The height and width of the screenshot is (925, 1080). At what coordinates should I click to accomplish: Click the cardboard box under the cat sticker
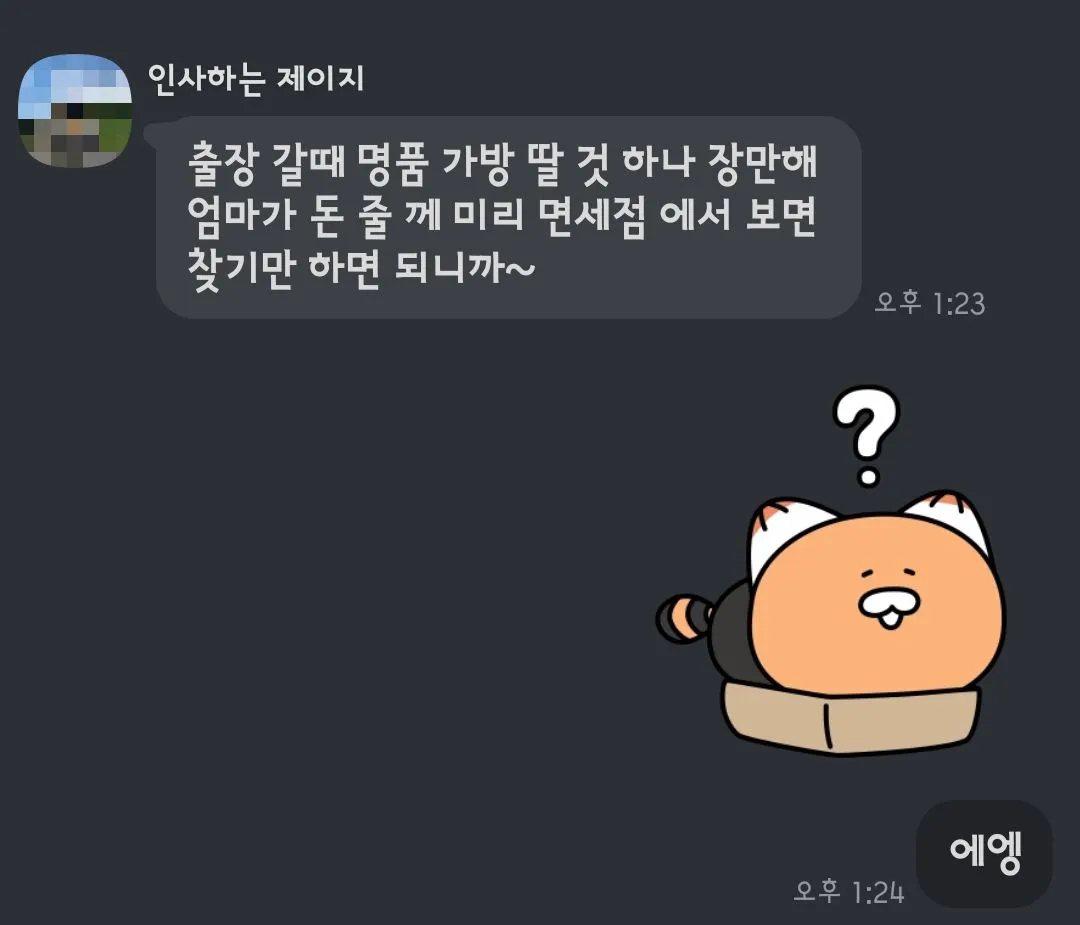pyautogui.click(x=851, y=718)
